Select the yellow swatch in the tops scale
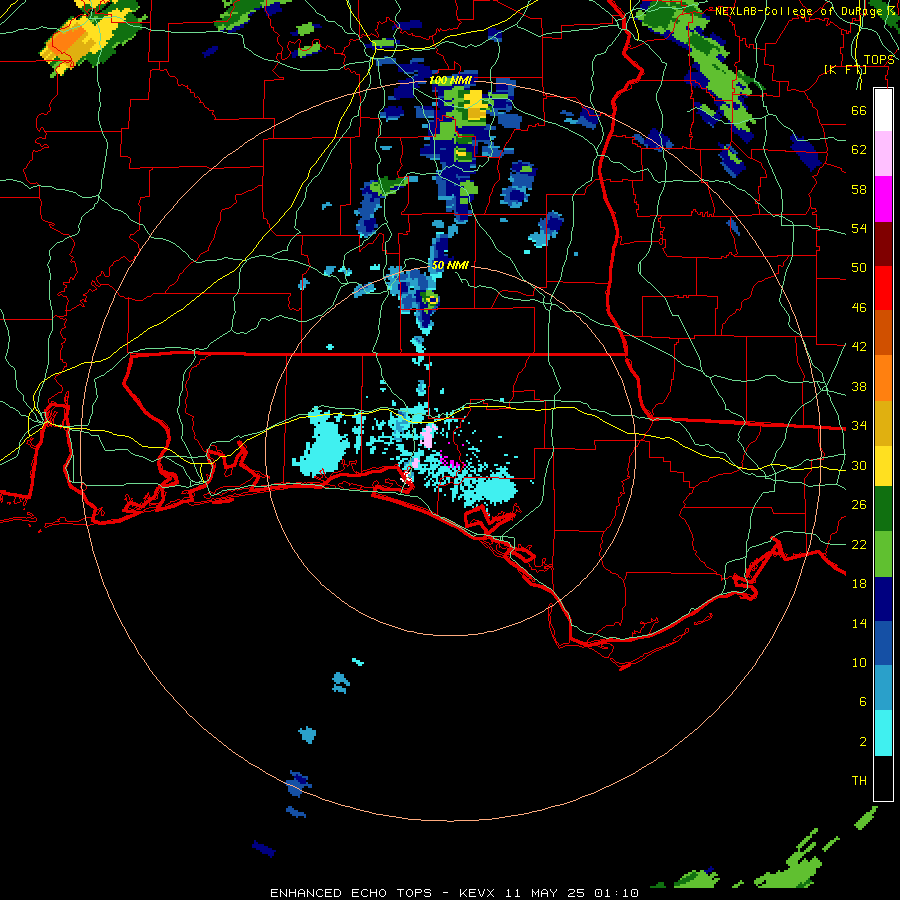 point(883,465)
